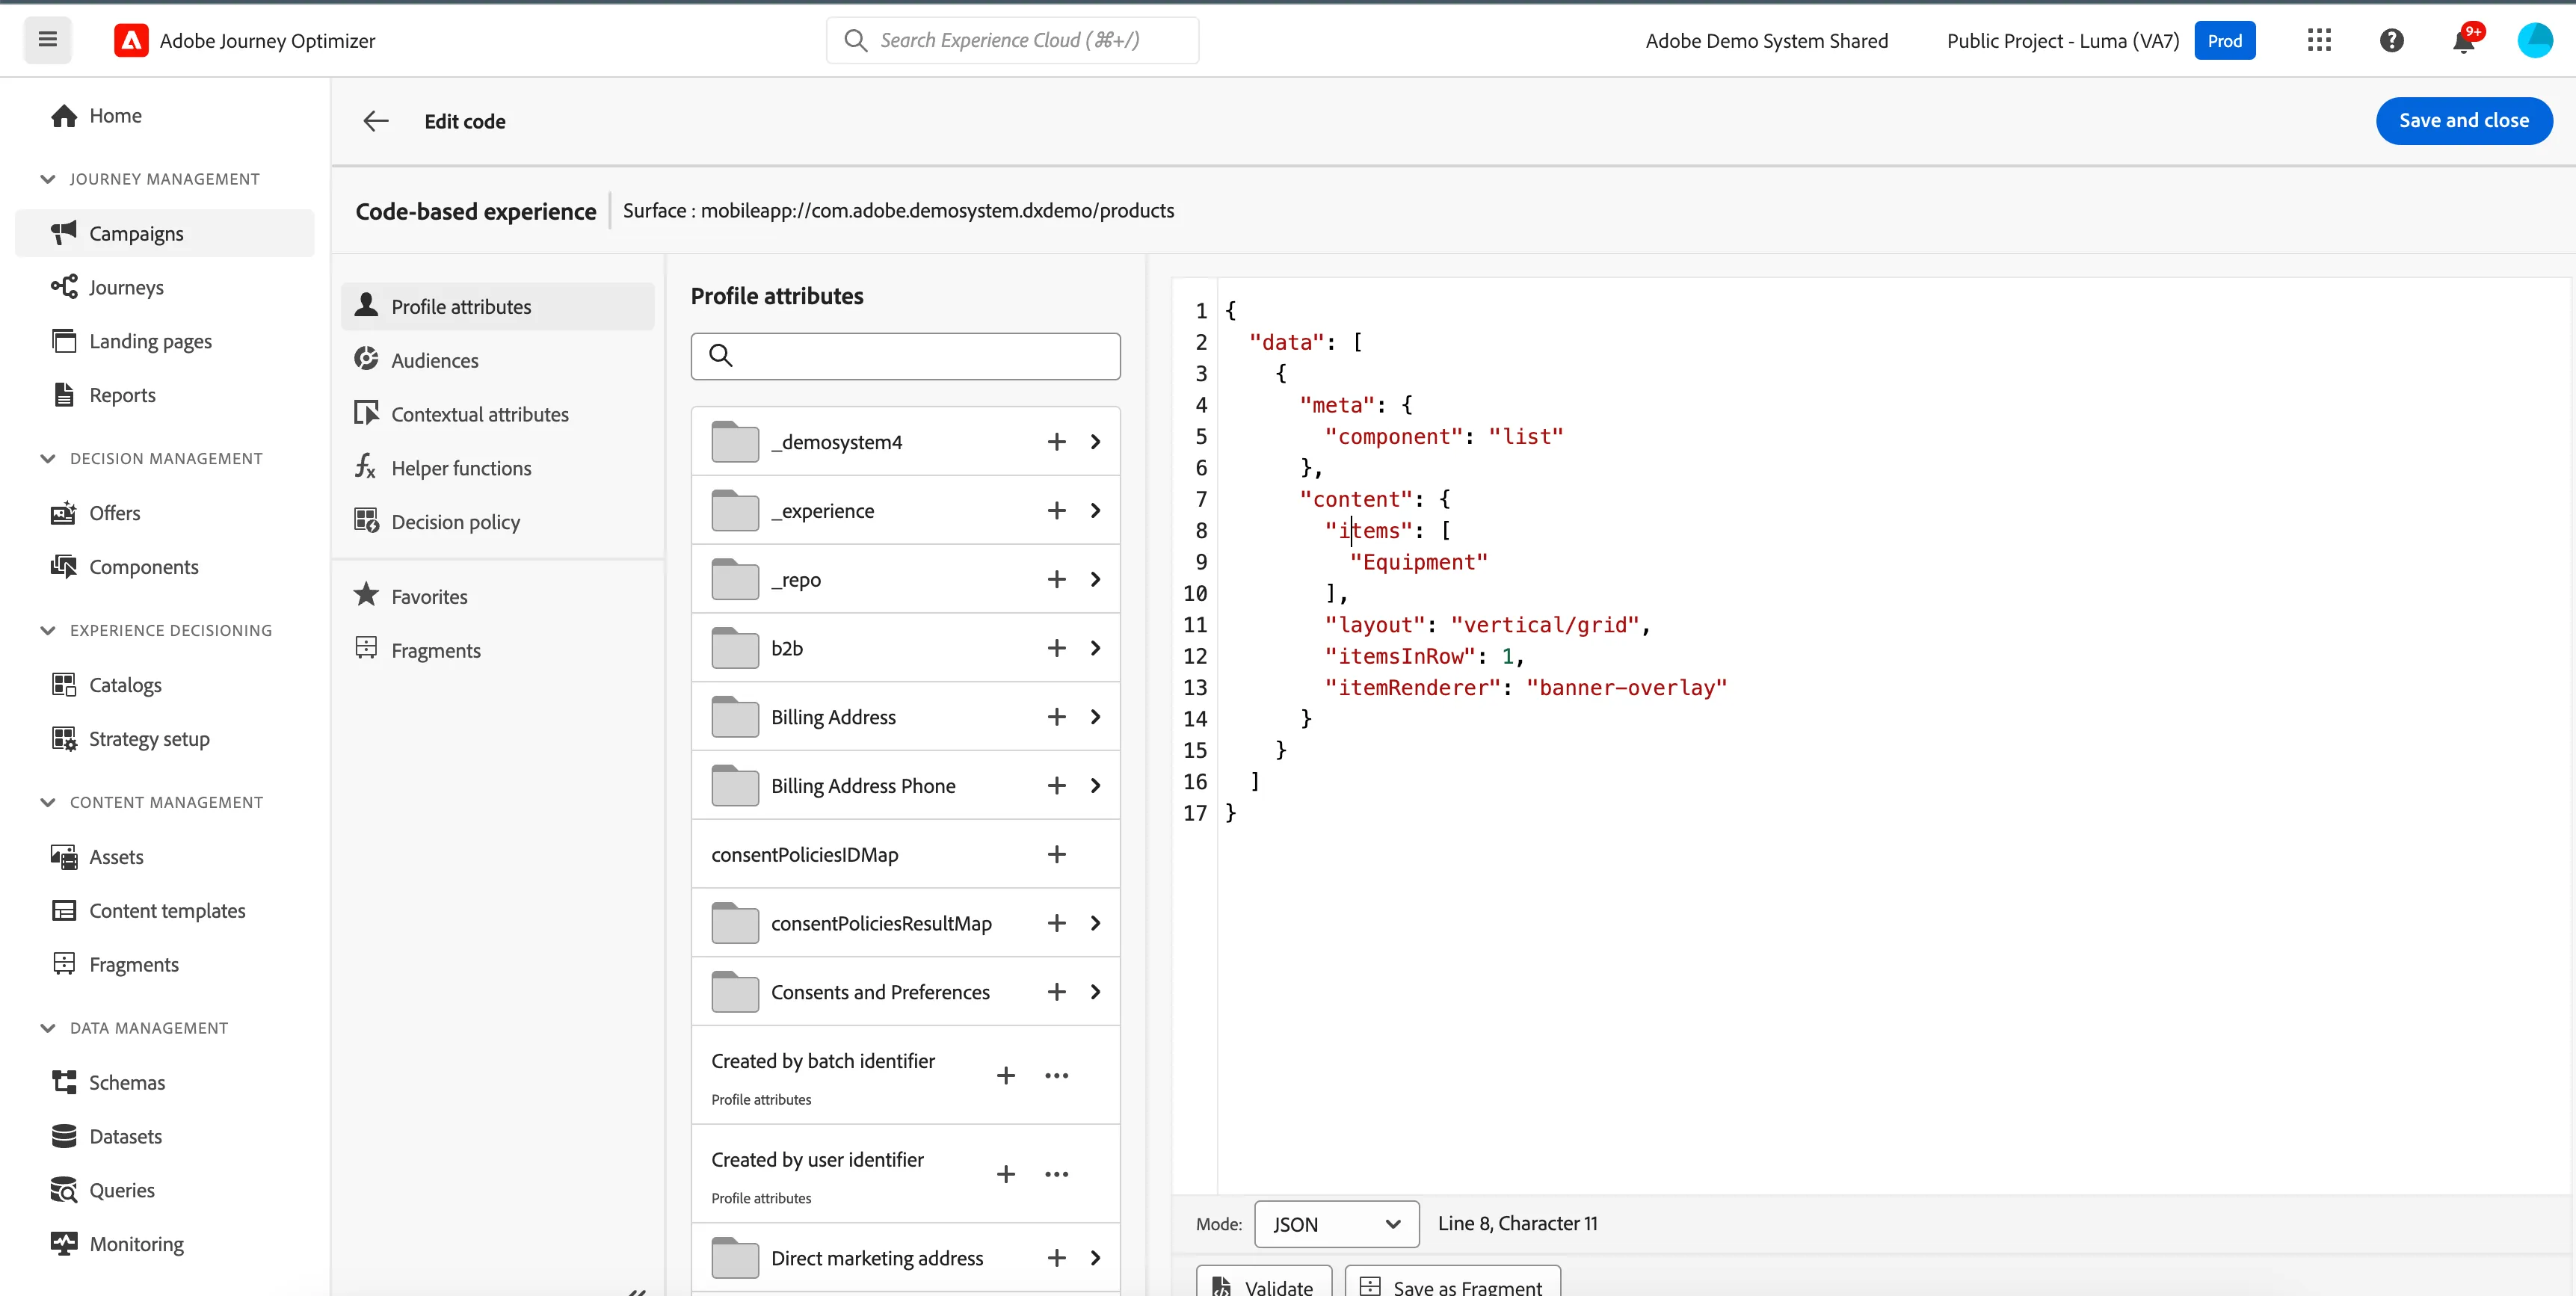Screen dimensions: 2576x1296
Task: Add the _demosystem4 folder with plus icon
Action: (x=1056, y=442)
